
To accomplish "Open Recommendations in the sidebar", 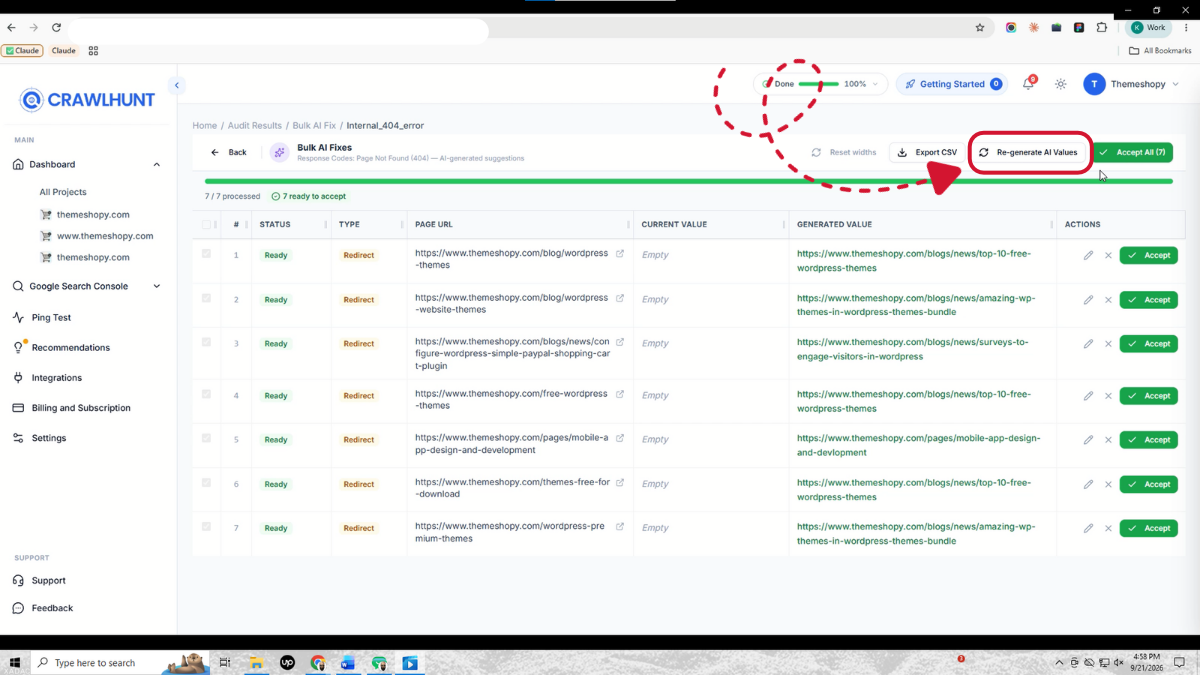I will (x=70, y=347).
